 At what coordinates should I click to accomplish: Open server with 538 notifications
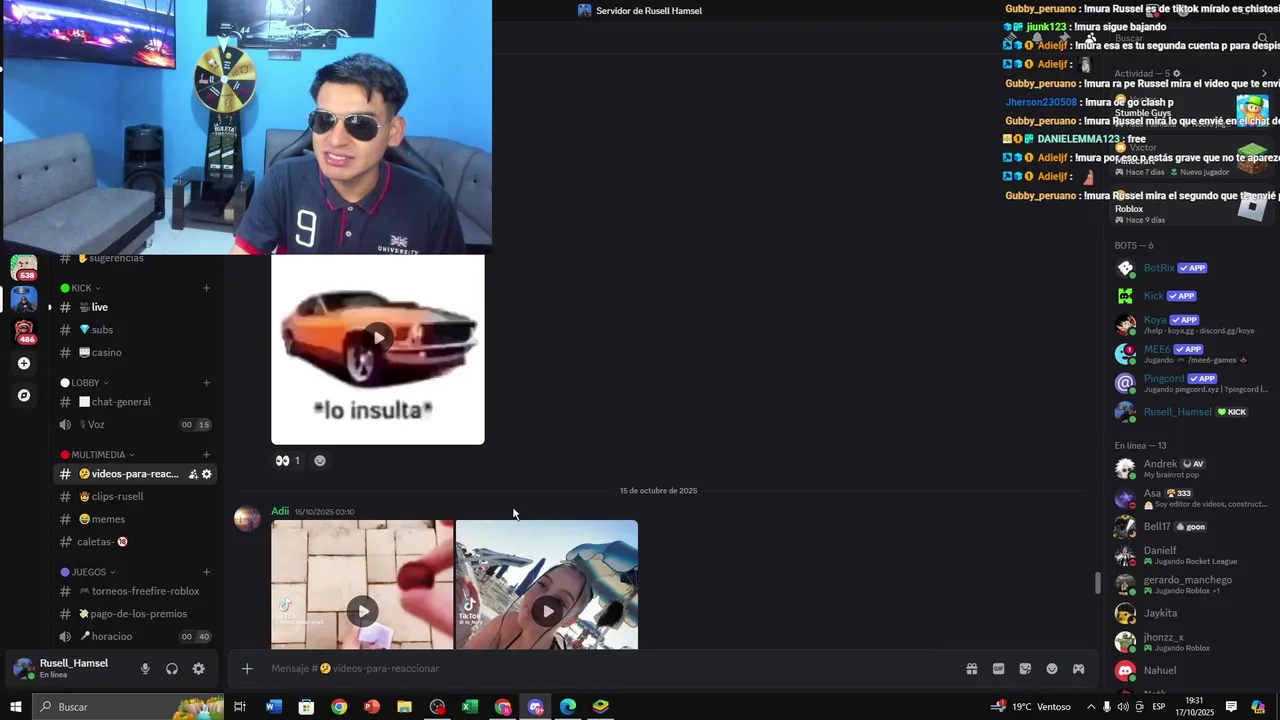(24, 268)
